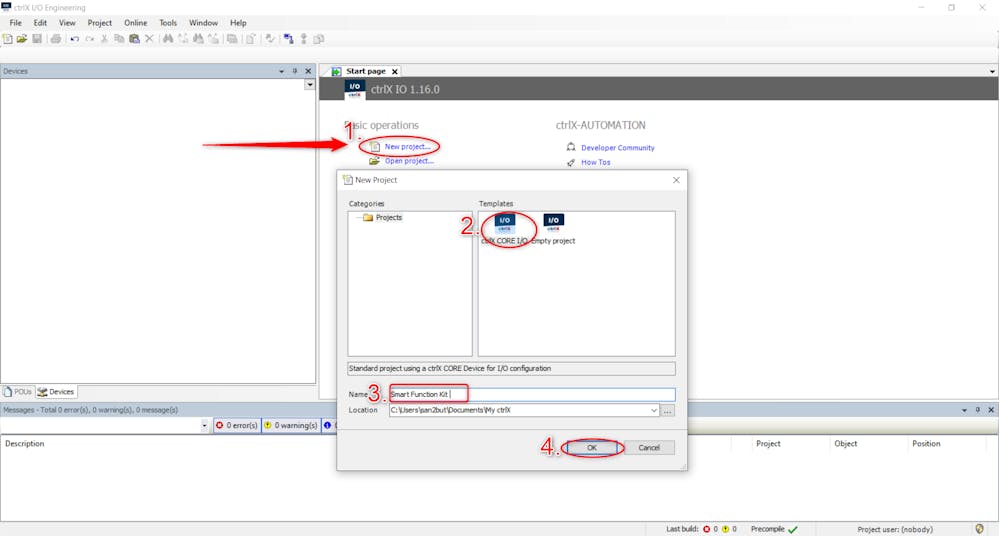The height and width of the screenshot is (536, 999).
Task: Click the Cut scissors toolbar icon
Action: coord(104,39)
